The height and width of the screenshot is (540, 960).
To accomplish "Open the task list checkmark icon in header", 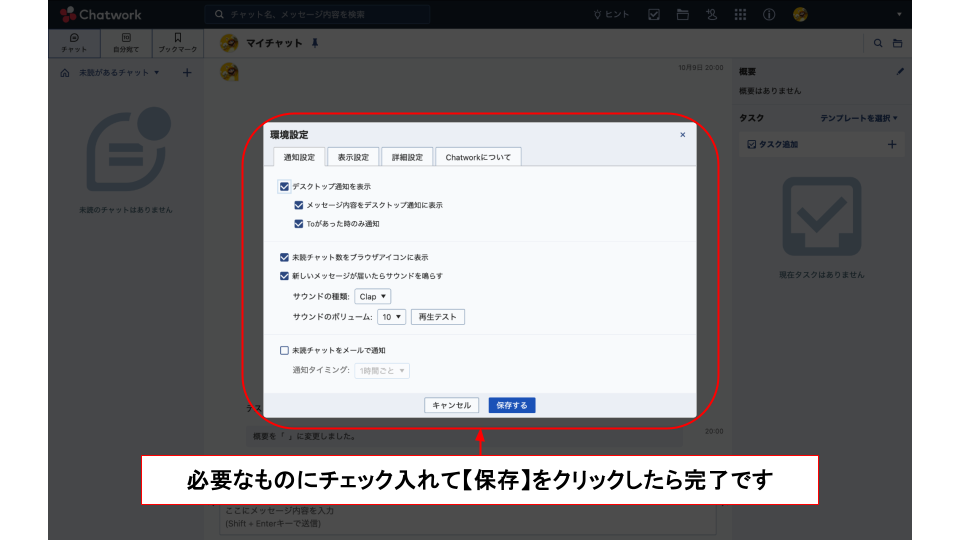I will pos(654,15).
